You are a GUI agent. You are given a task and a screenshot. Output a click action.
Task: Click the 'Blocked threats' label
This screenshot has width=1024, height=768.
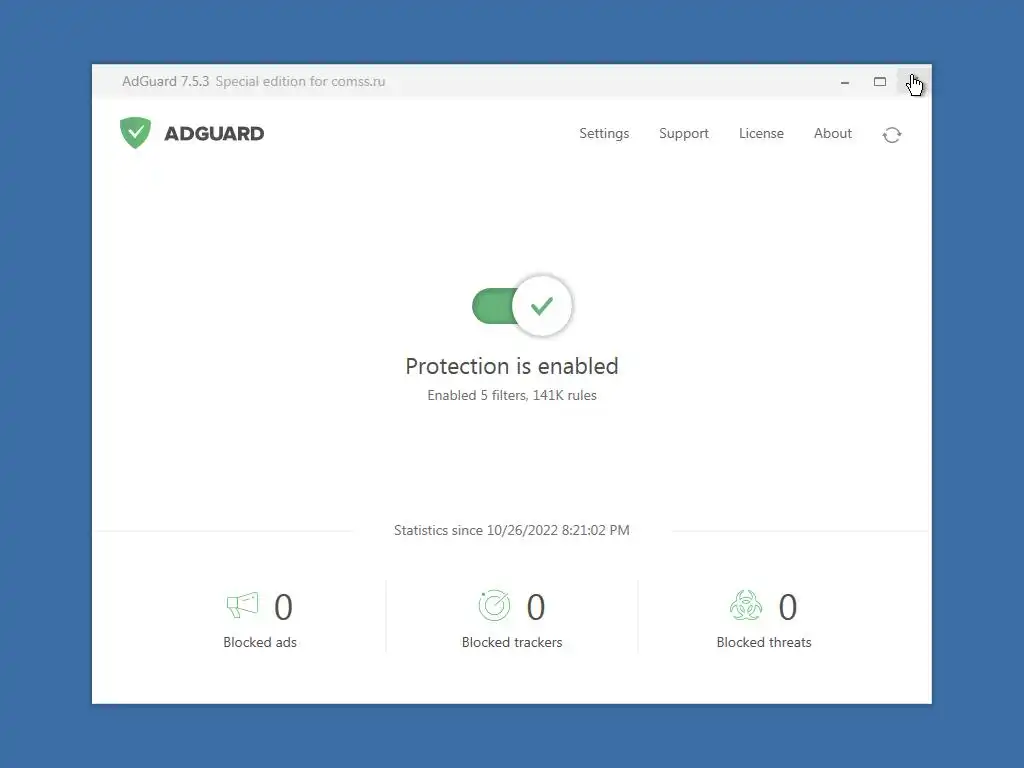pyautogui.click(x=763, y=642)
